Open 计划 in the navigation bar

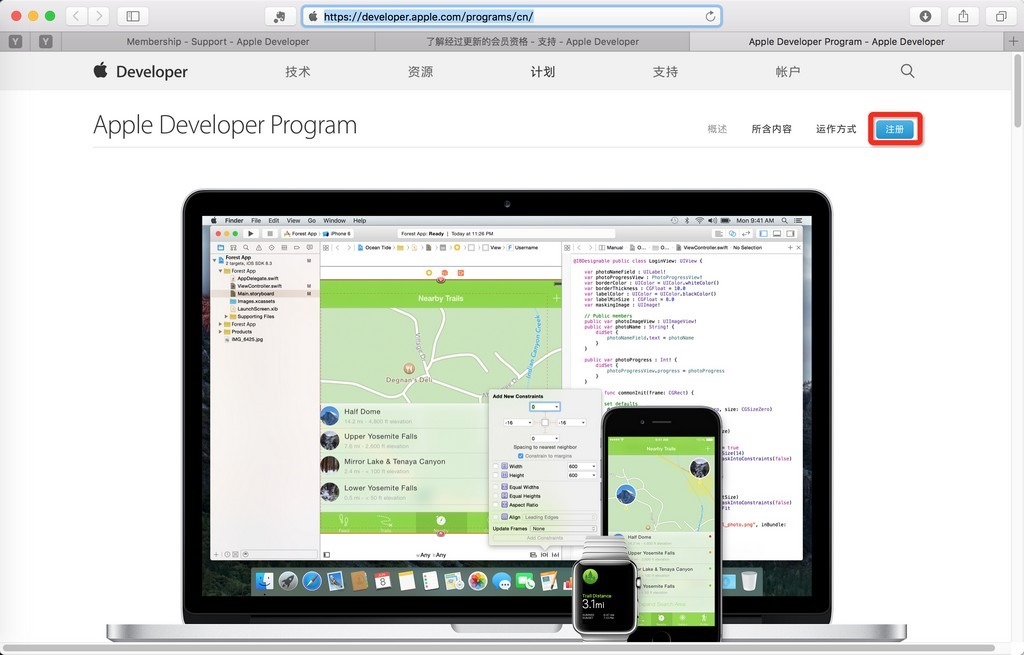[543, 71]
